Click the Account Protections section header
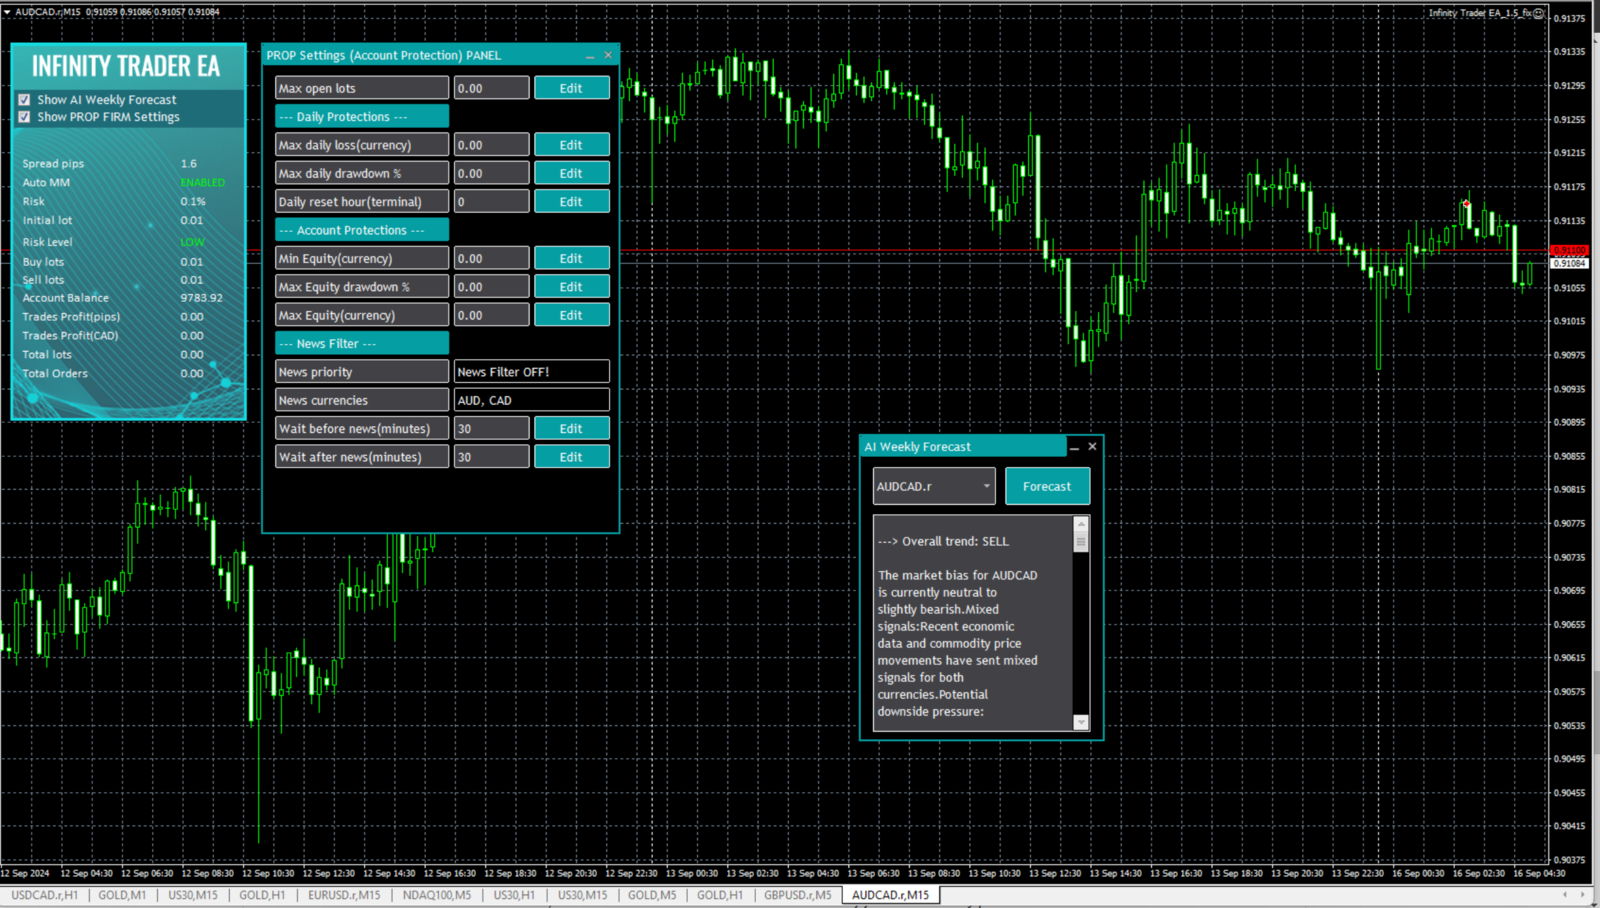The width and height of the screenshot is (1600, 908). 362,230
